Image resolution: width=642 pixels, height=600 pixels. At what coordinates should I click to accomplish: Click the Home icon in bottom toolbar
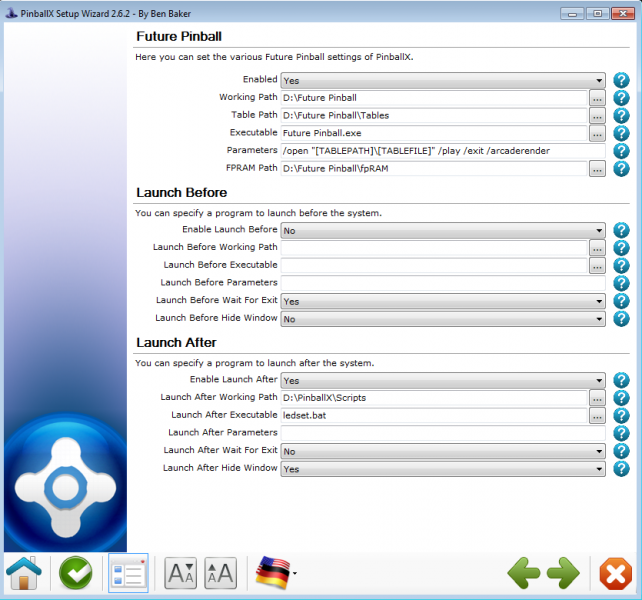tap(24, 573)
